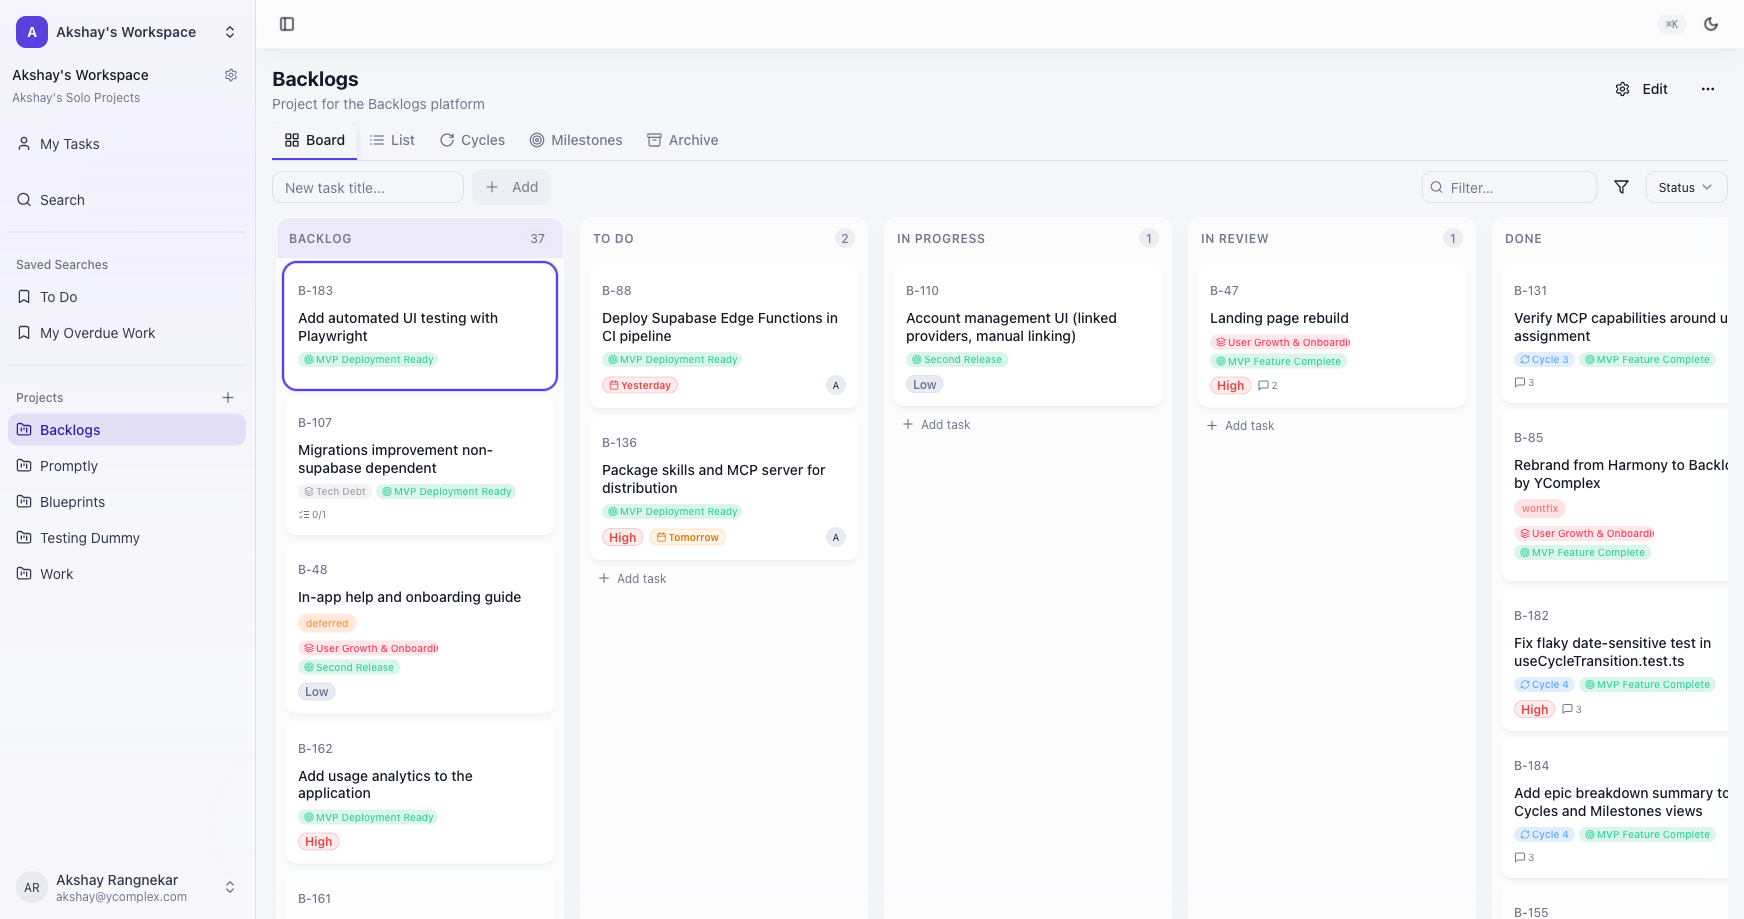Collapse the sidebar using the panel icon

287,24
